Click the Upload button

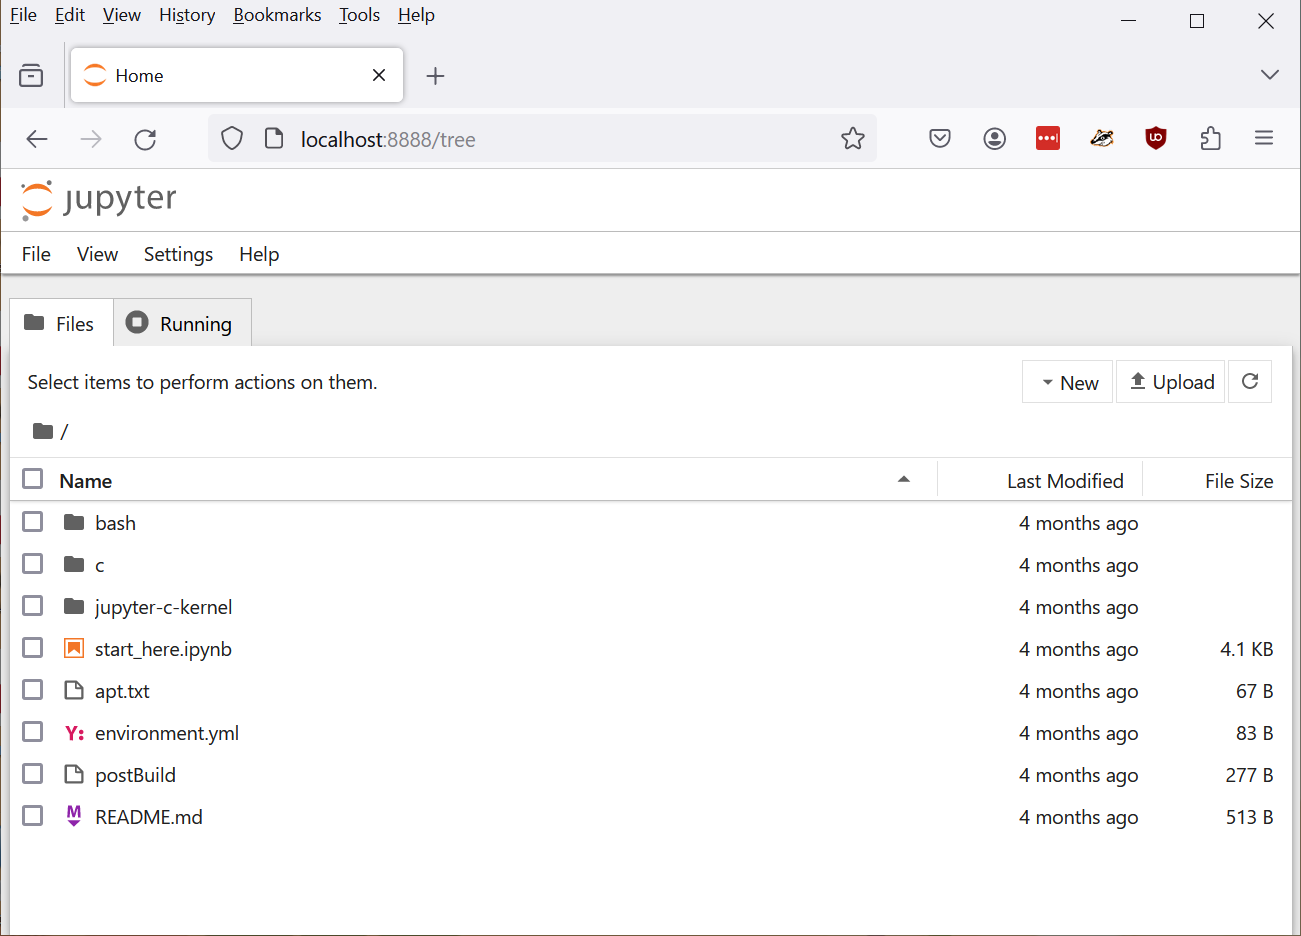point(1171,382)
